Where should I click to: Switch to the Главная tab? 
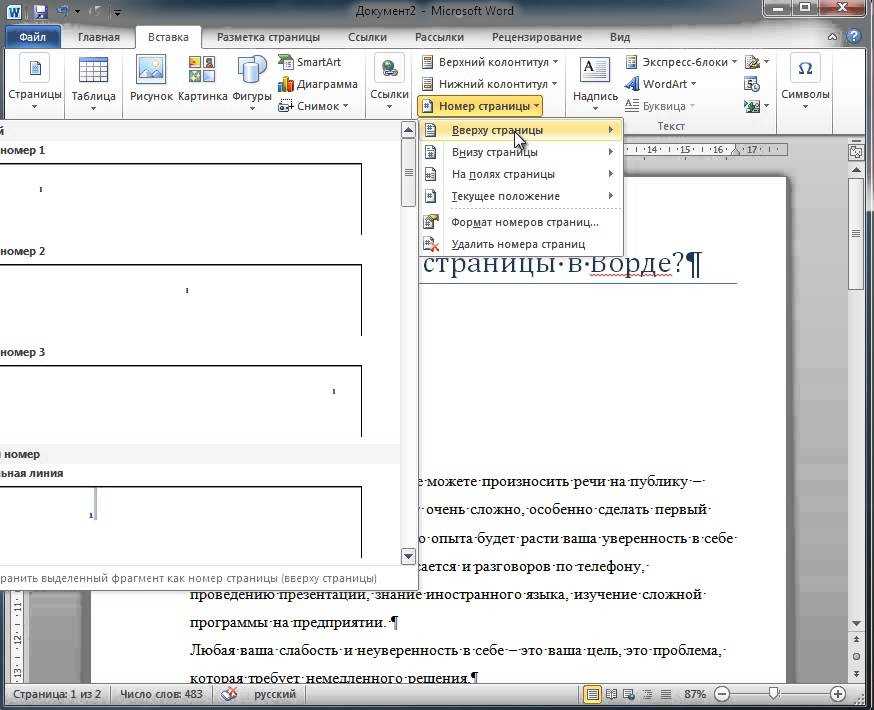[99, 37]
